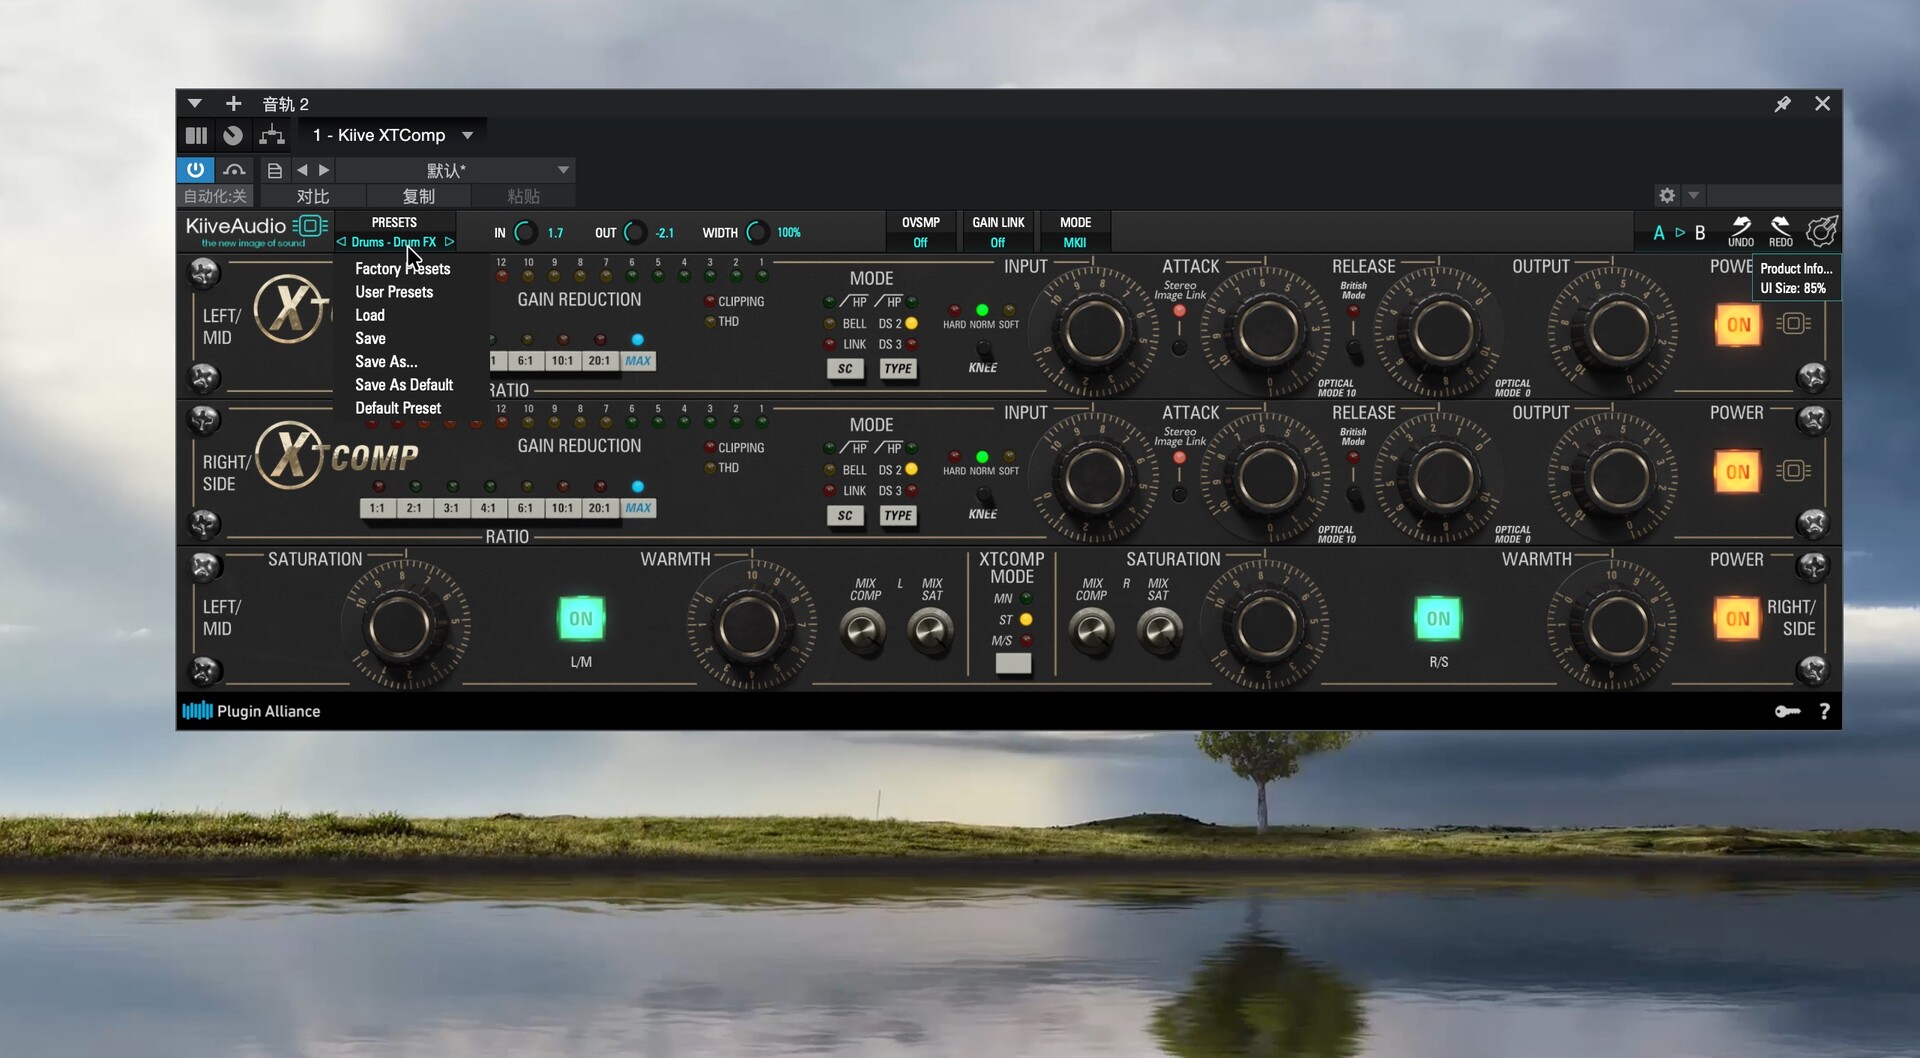
Task: Click the Left/Mid INPUT knob
Action: 1095,331
